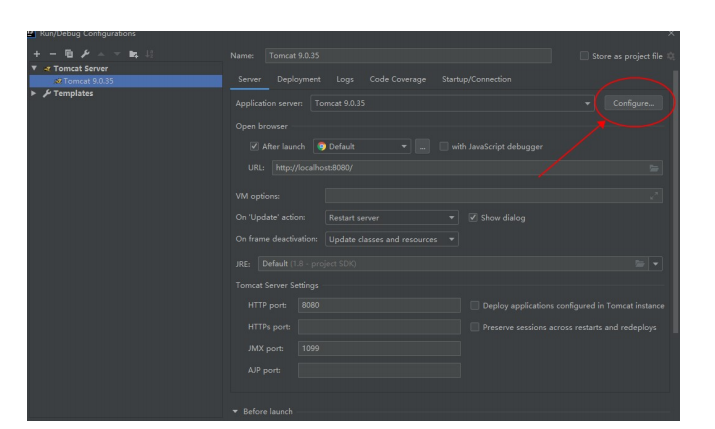This screenshot has width=715, height=429.
Task: Close the Run/Debug Configurations dialog
Action: coord(671,34)
